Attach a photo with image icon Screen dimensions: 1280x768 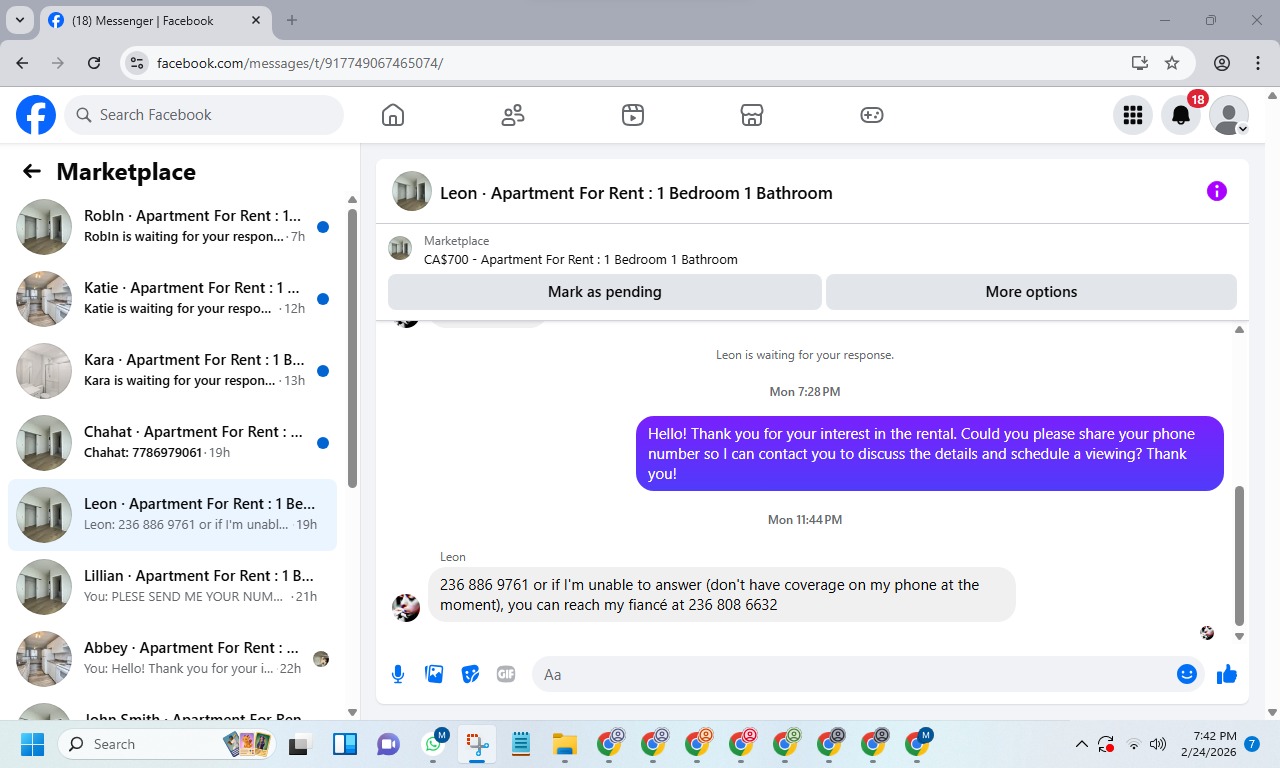coord(434,674)
